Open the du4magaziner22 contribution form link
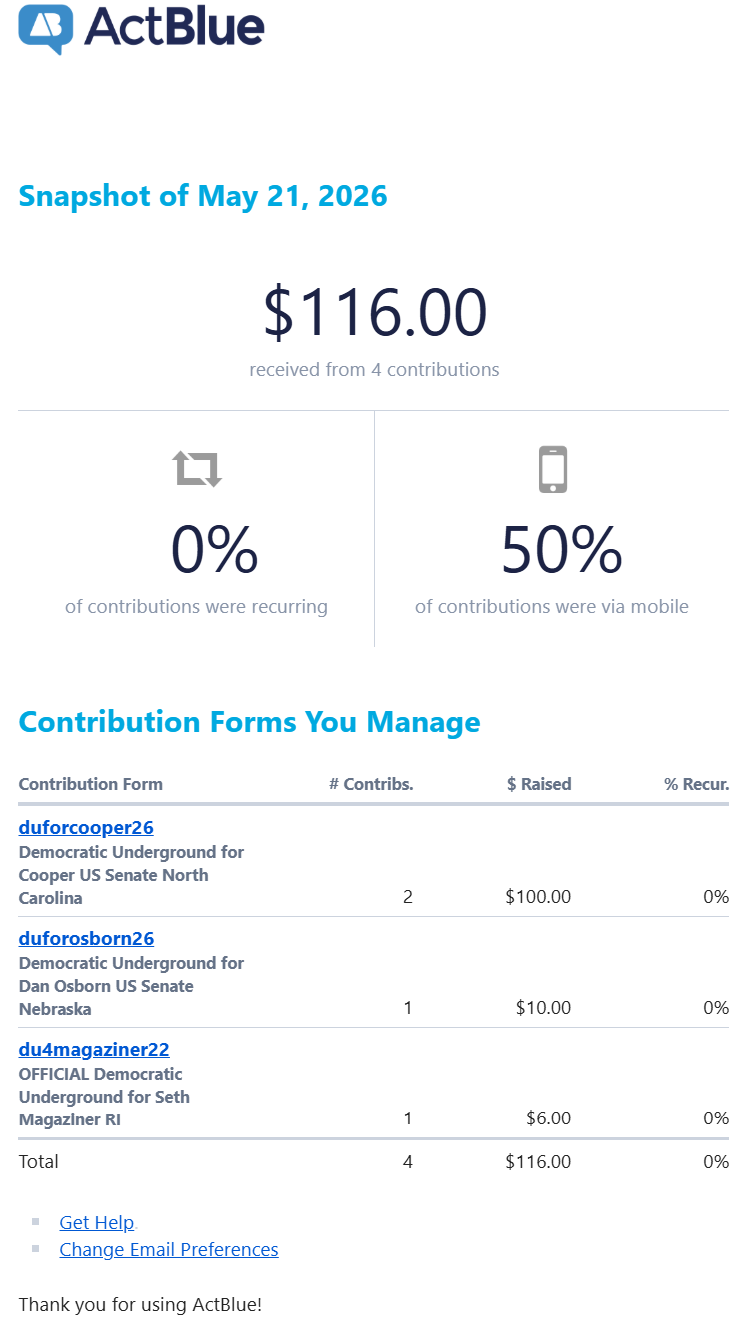738x1326 pixels. (x=94, y=1050)
